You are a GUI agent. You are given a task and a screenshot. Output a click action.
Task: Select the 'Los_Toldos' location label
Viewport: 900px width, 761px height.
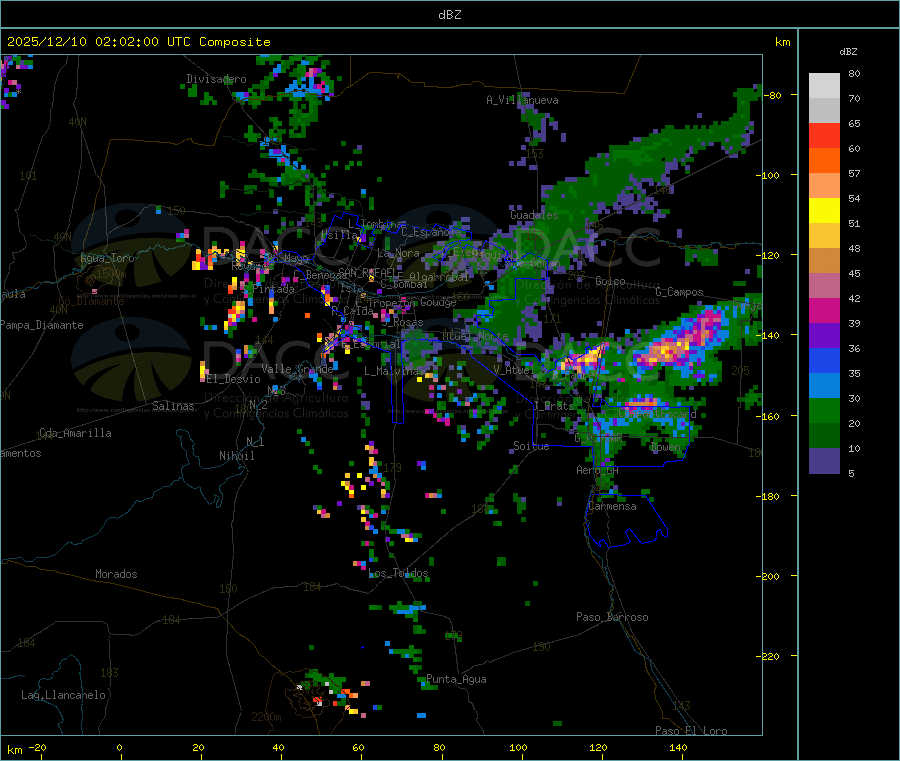pos(398,573)
